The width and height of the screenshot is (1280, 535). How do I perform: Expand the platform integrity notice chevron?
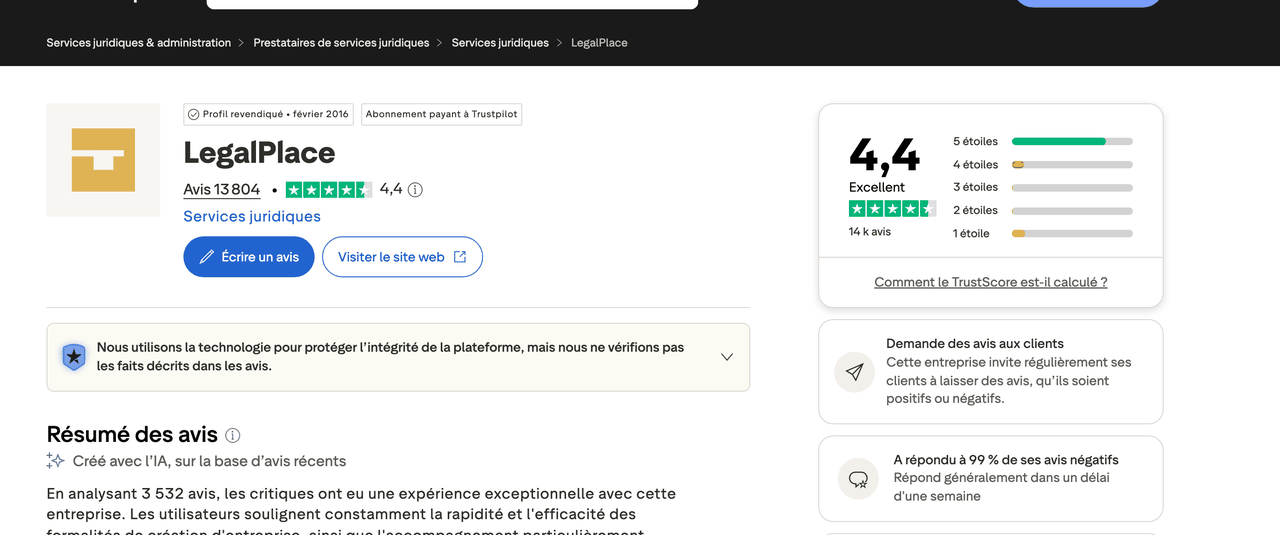pos(727,357)
